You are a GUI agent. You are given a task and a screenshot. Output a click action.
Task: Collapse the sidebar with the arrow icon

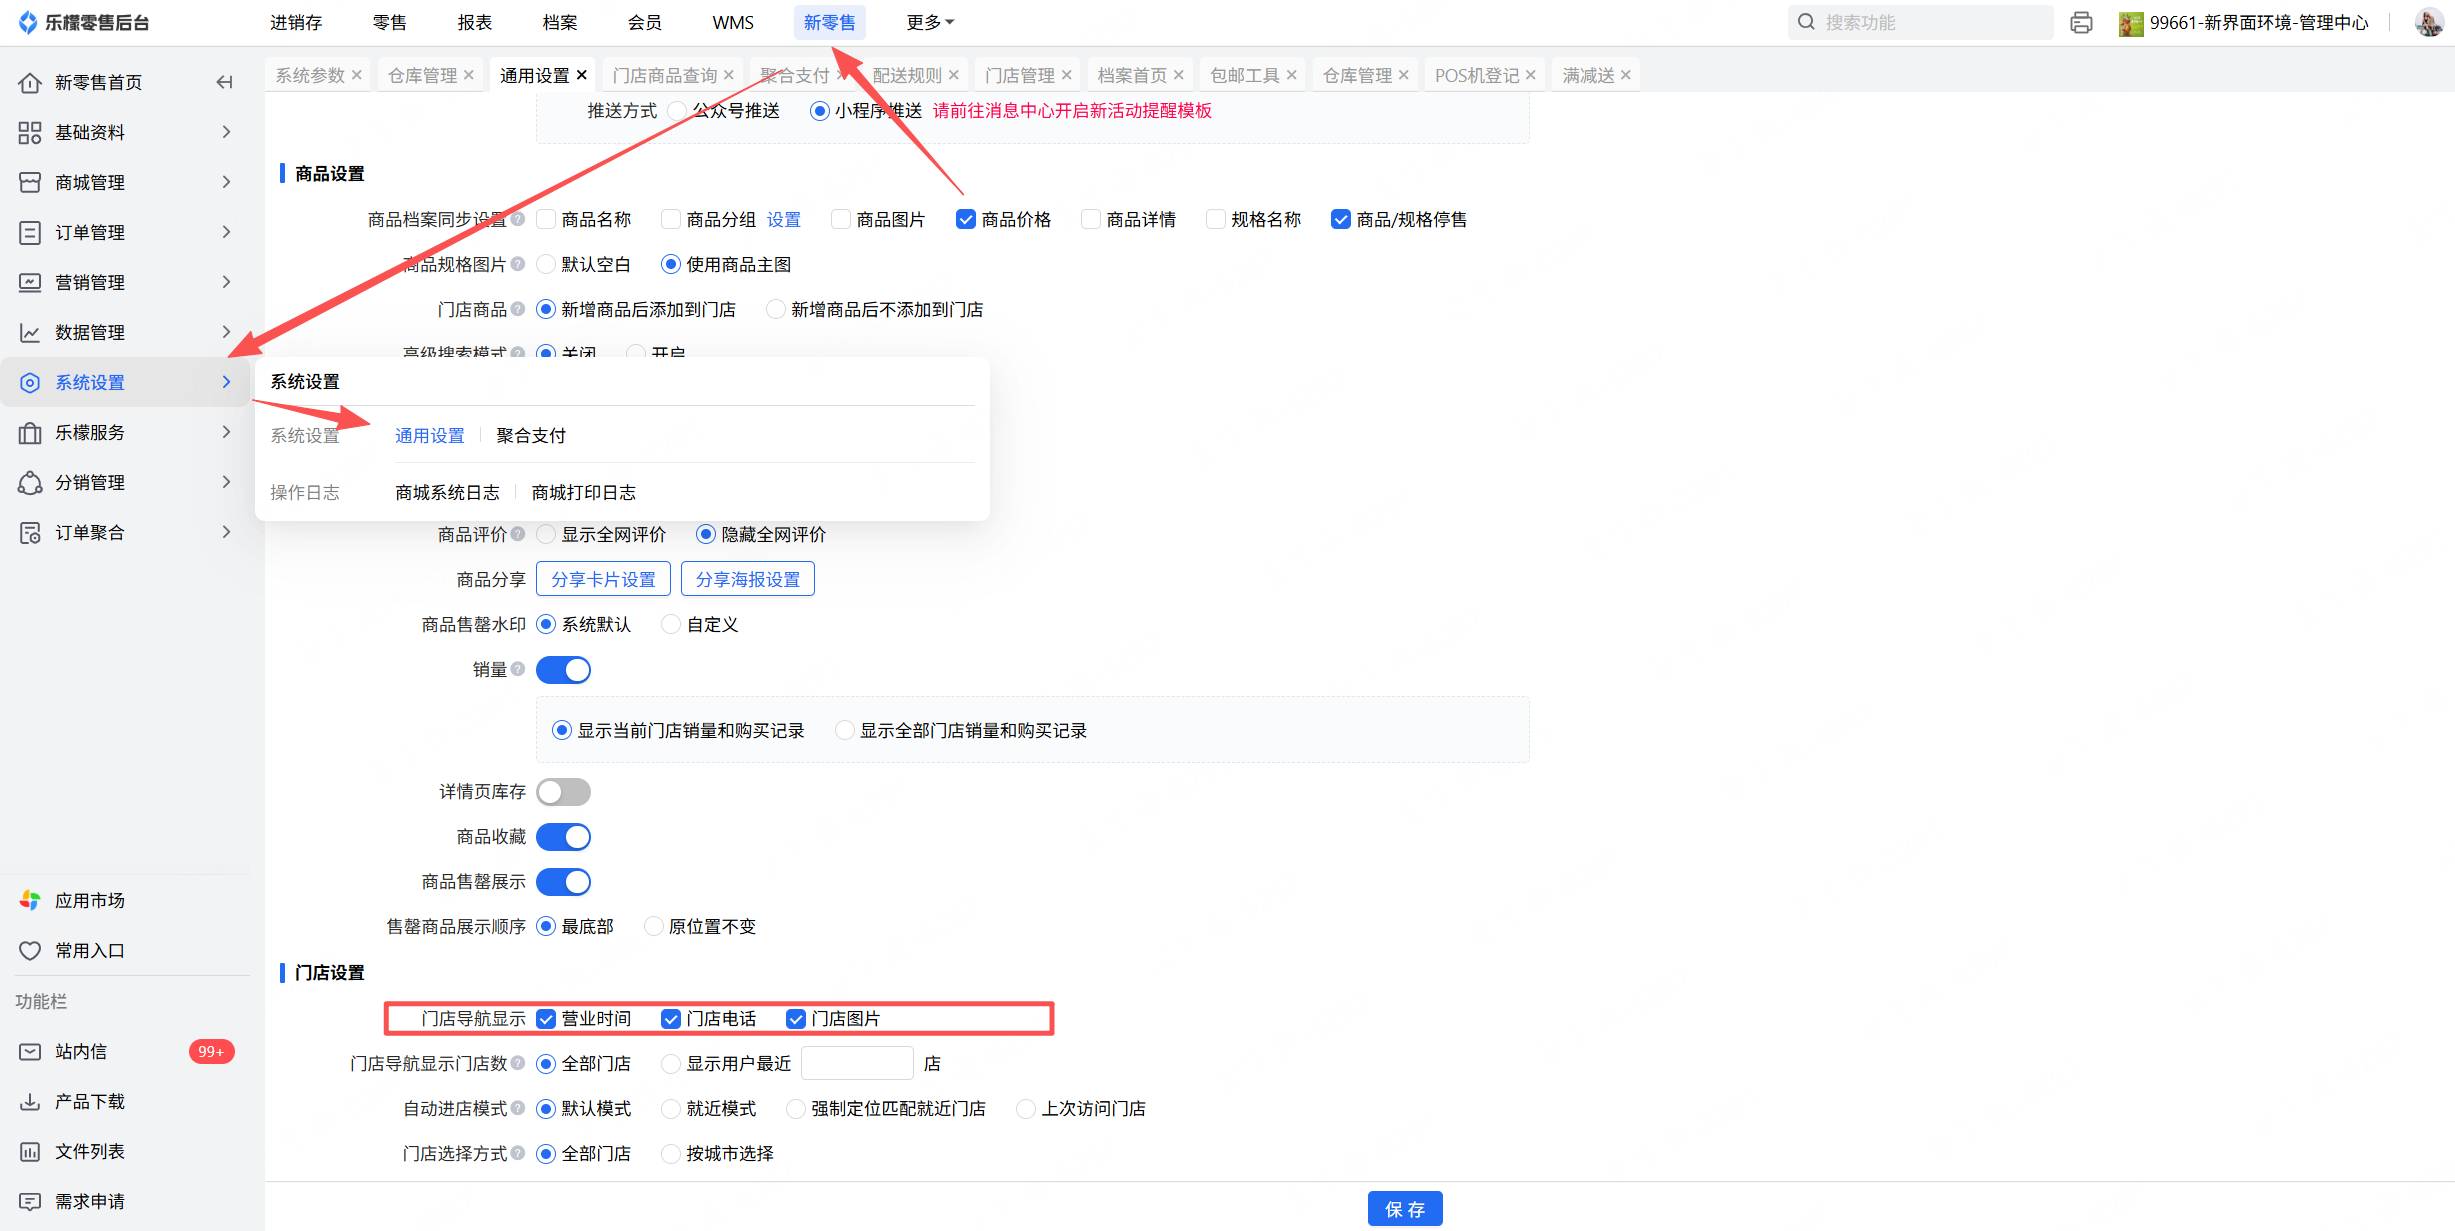tap(225, 82)
